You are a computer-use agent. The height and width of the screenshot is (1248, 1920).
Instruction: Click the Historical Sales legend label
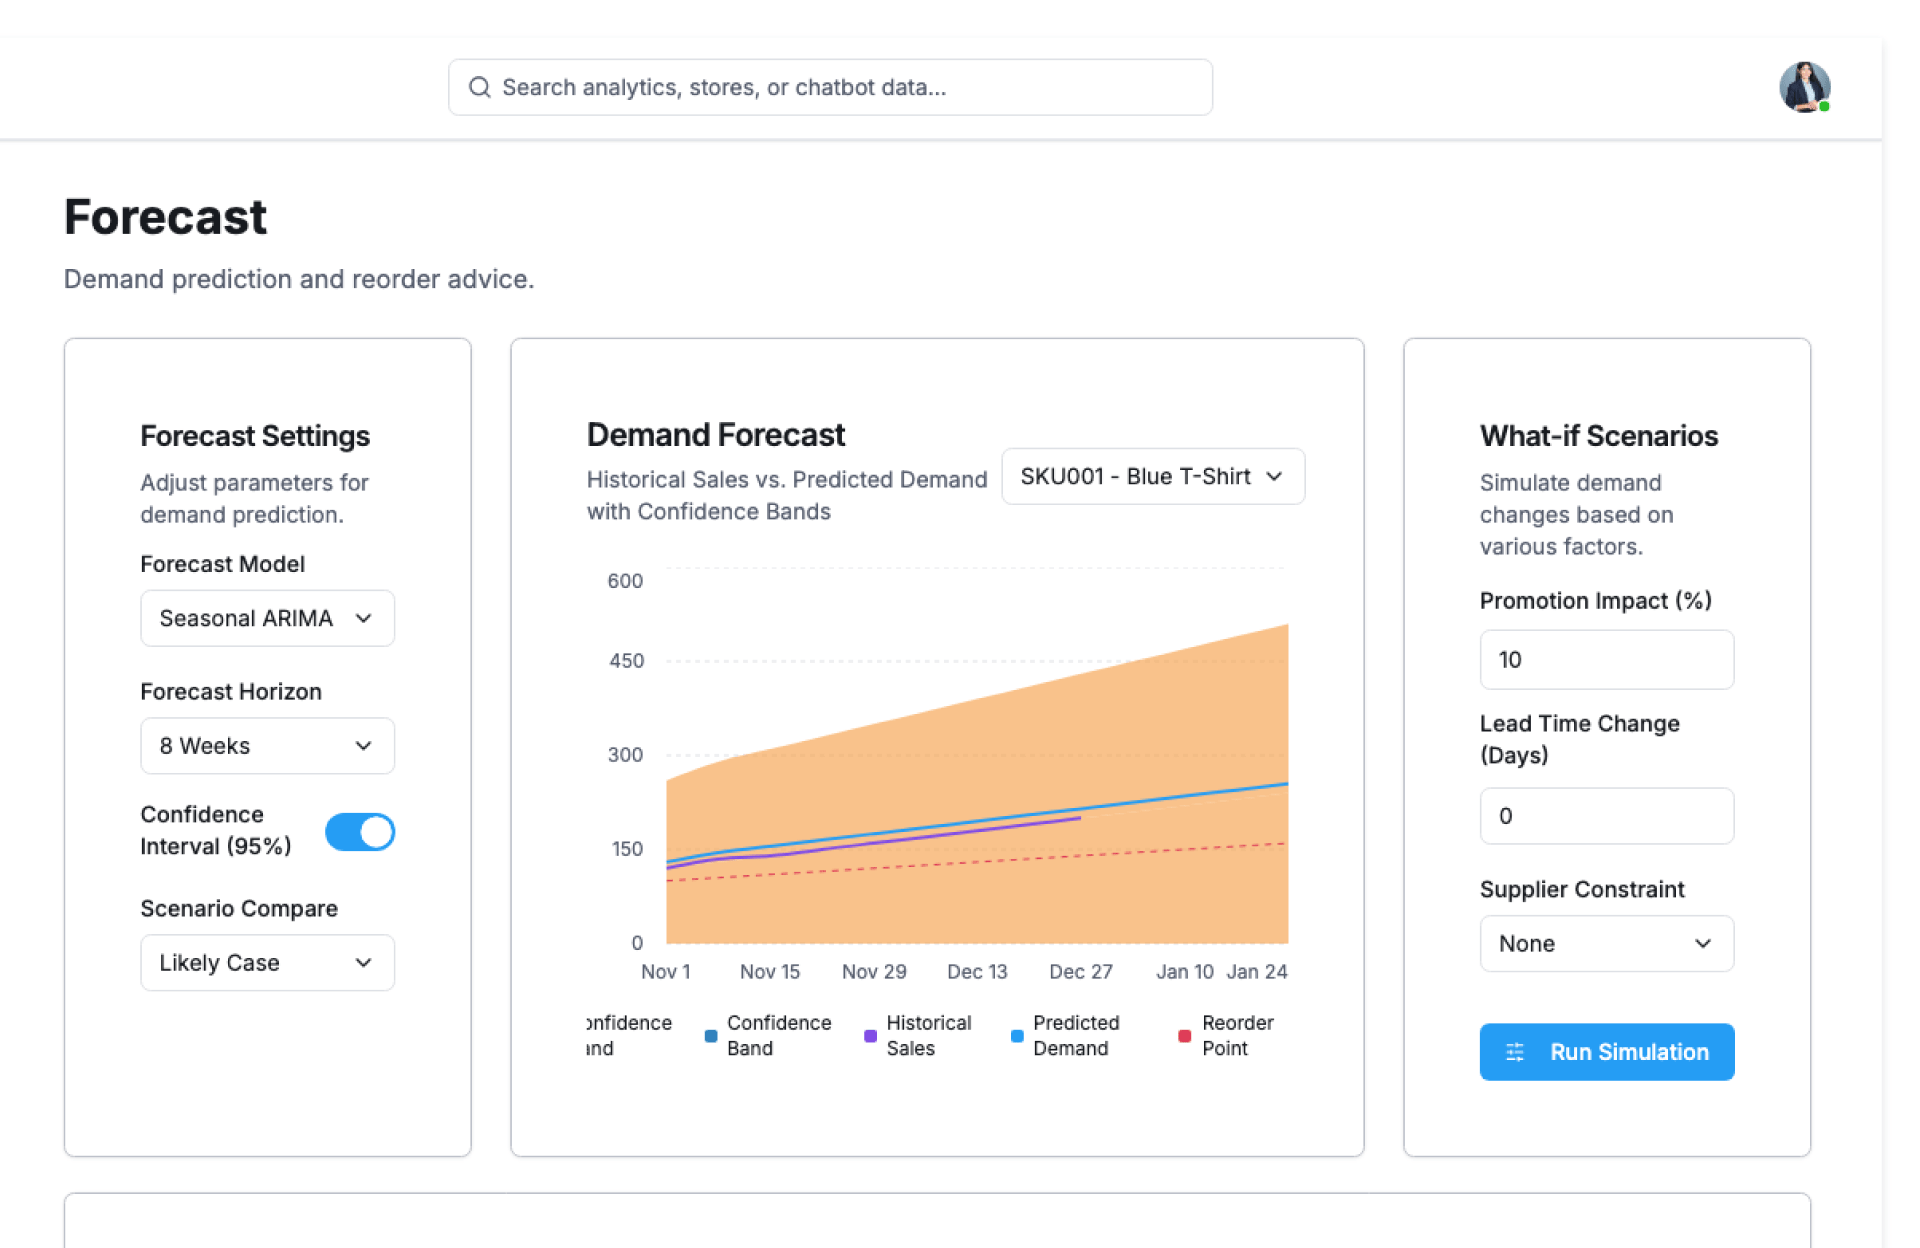928,1036
